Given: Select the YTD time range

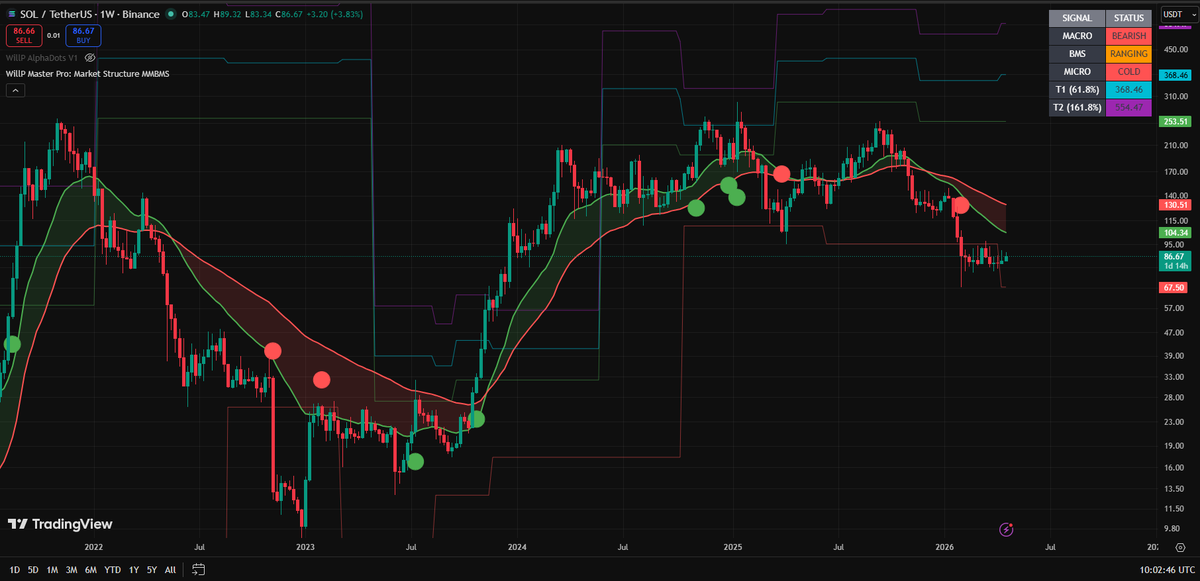Looking at the screenshot, I should tap(112, 570).
